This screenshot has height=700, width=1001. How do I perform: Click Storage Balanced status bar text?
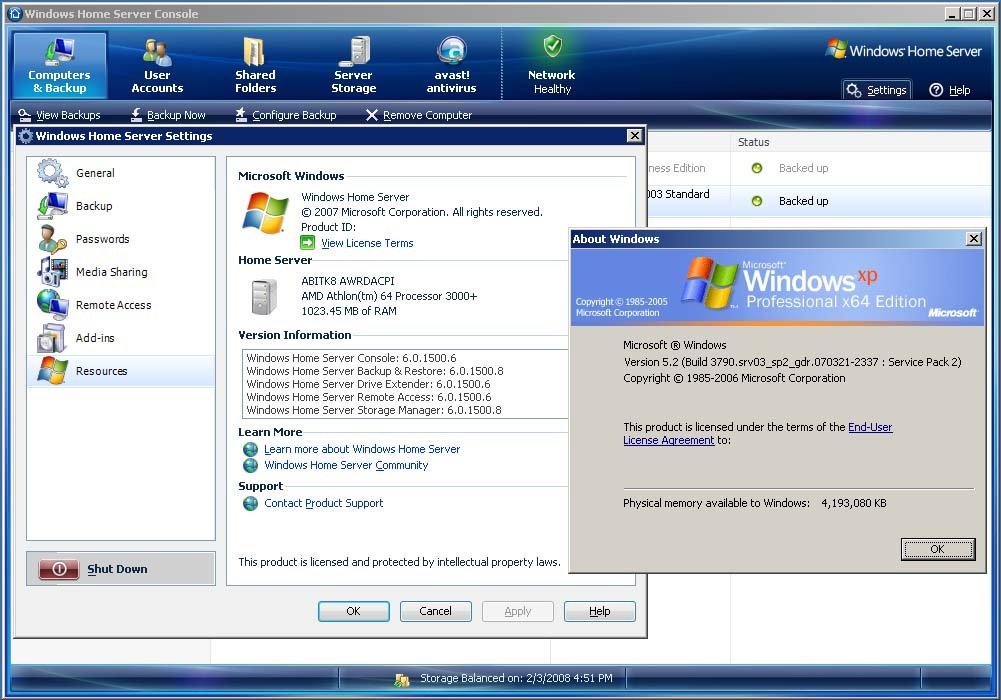(x=516, y=678)
